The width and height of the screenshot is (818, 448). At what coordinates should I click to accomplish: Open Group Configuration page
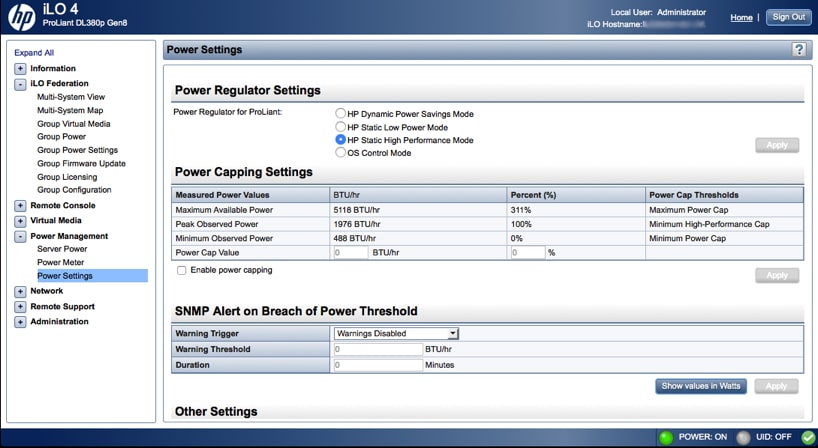point(74,190)
